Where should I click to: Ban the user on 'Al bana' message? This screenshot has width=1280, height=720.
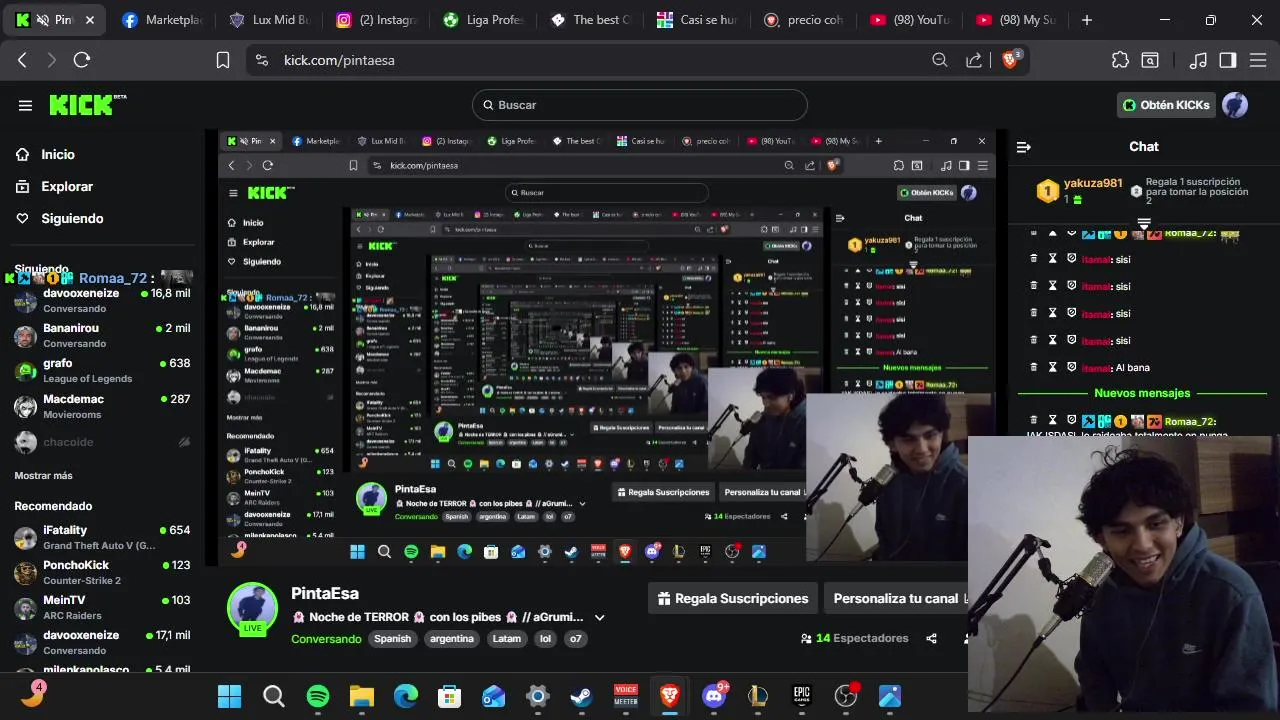pos(1071,367)
